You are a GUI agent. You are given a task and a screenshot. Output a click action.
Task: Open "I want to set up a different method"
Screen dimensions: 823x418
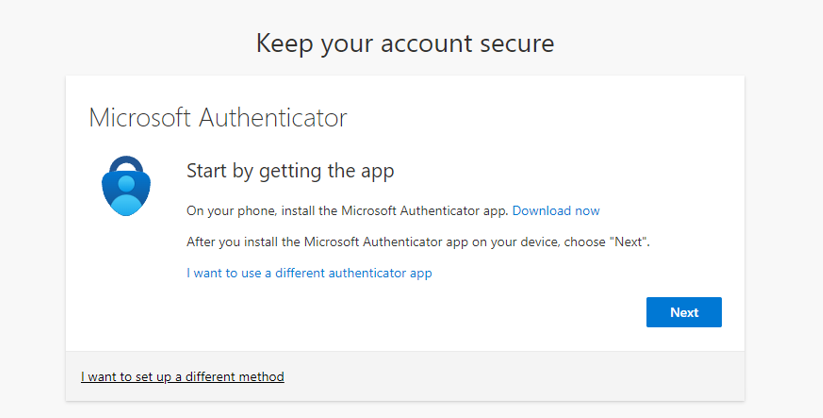(x=182, y=377)
